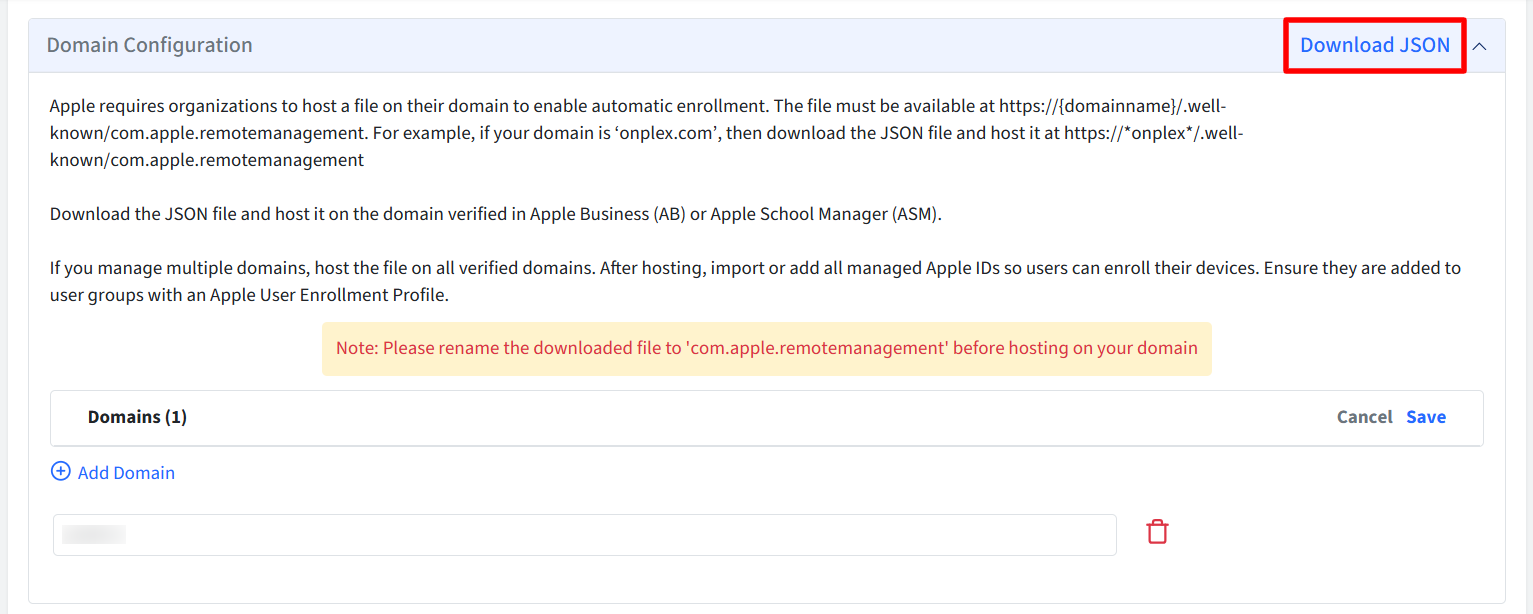1533x614 pixels.
Task: Collapse the Domain Configuration section chevron
Action: (1480, 46)
